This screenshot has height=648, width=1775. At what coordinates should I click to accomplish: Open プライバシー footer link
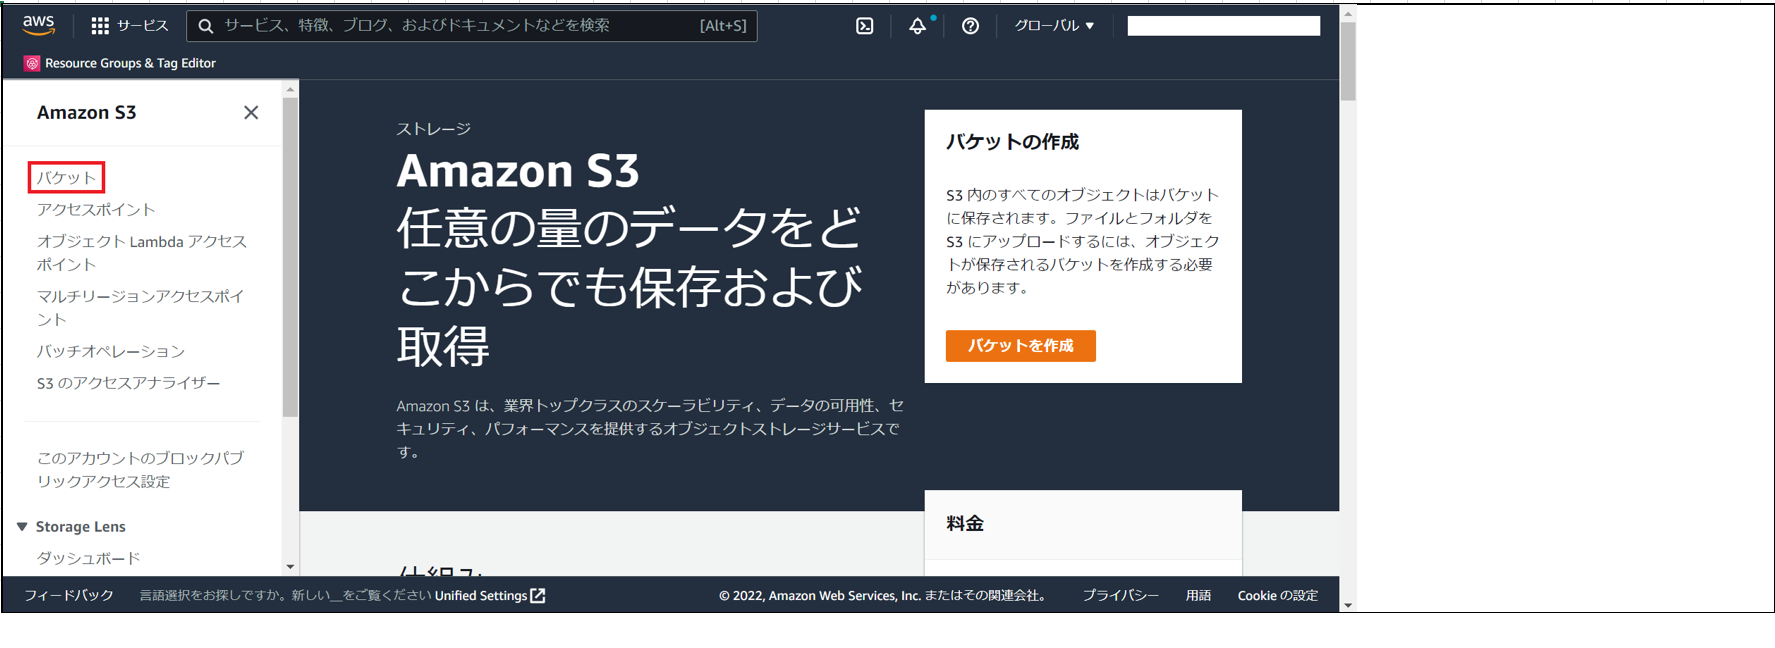(1121, 596)
